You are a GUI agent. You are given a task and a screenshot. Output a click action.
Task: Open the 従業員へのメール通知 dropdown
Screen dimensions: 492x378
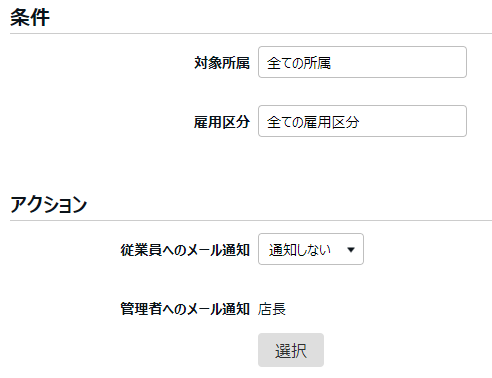311,249
